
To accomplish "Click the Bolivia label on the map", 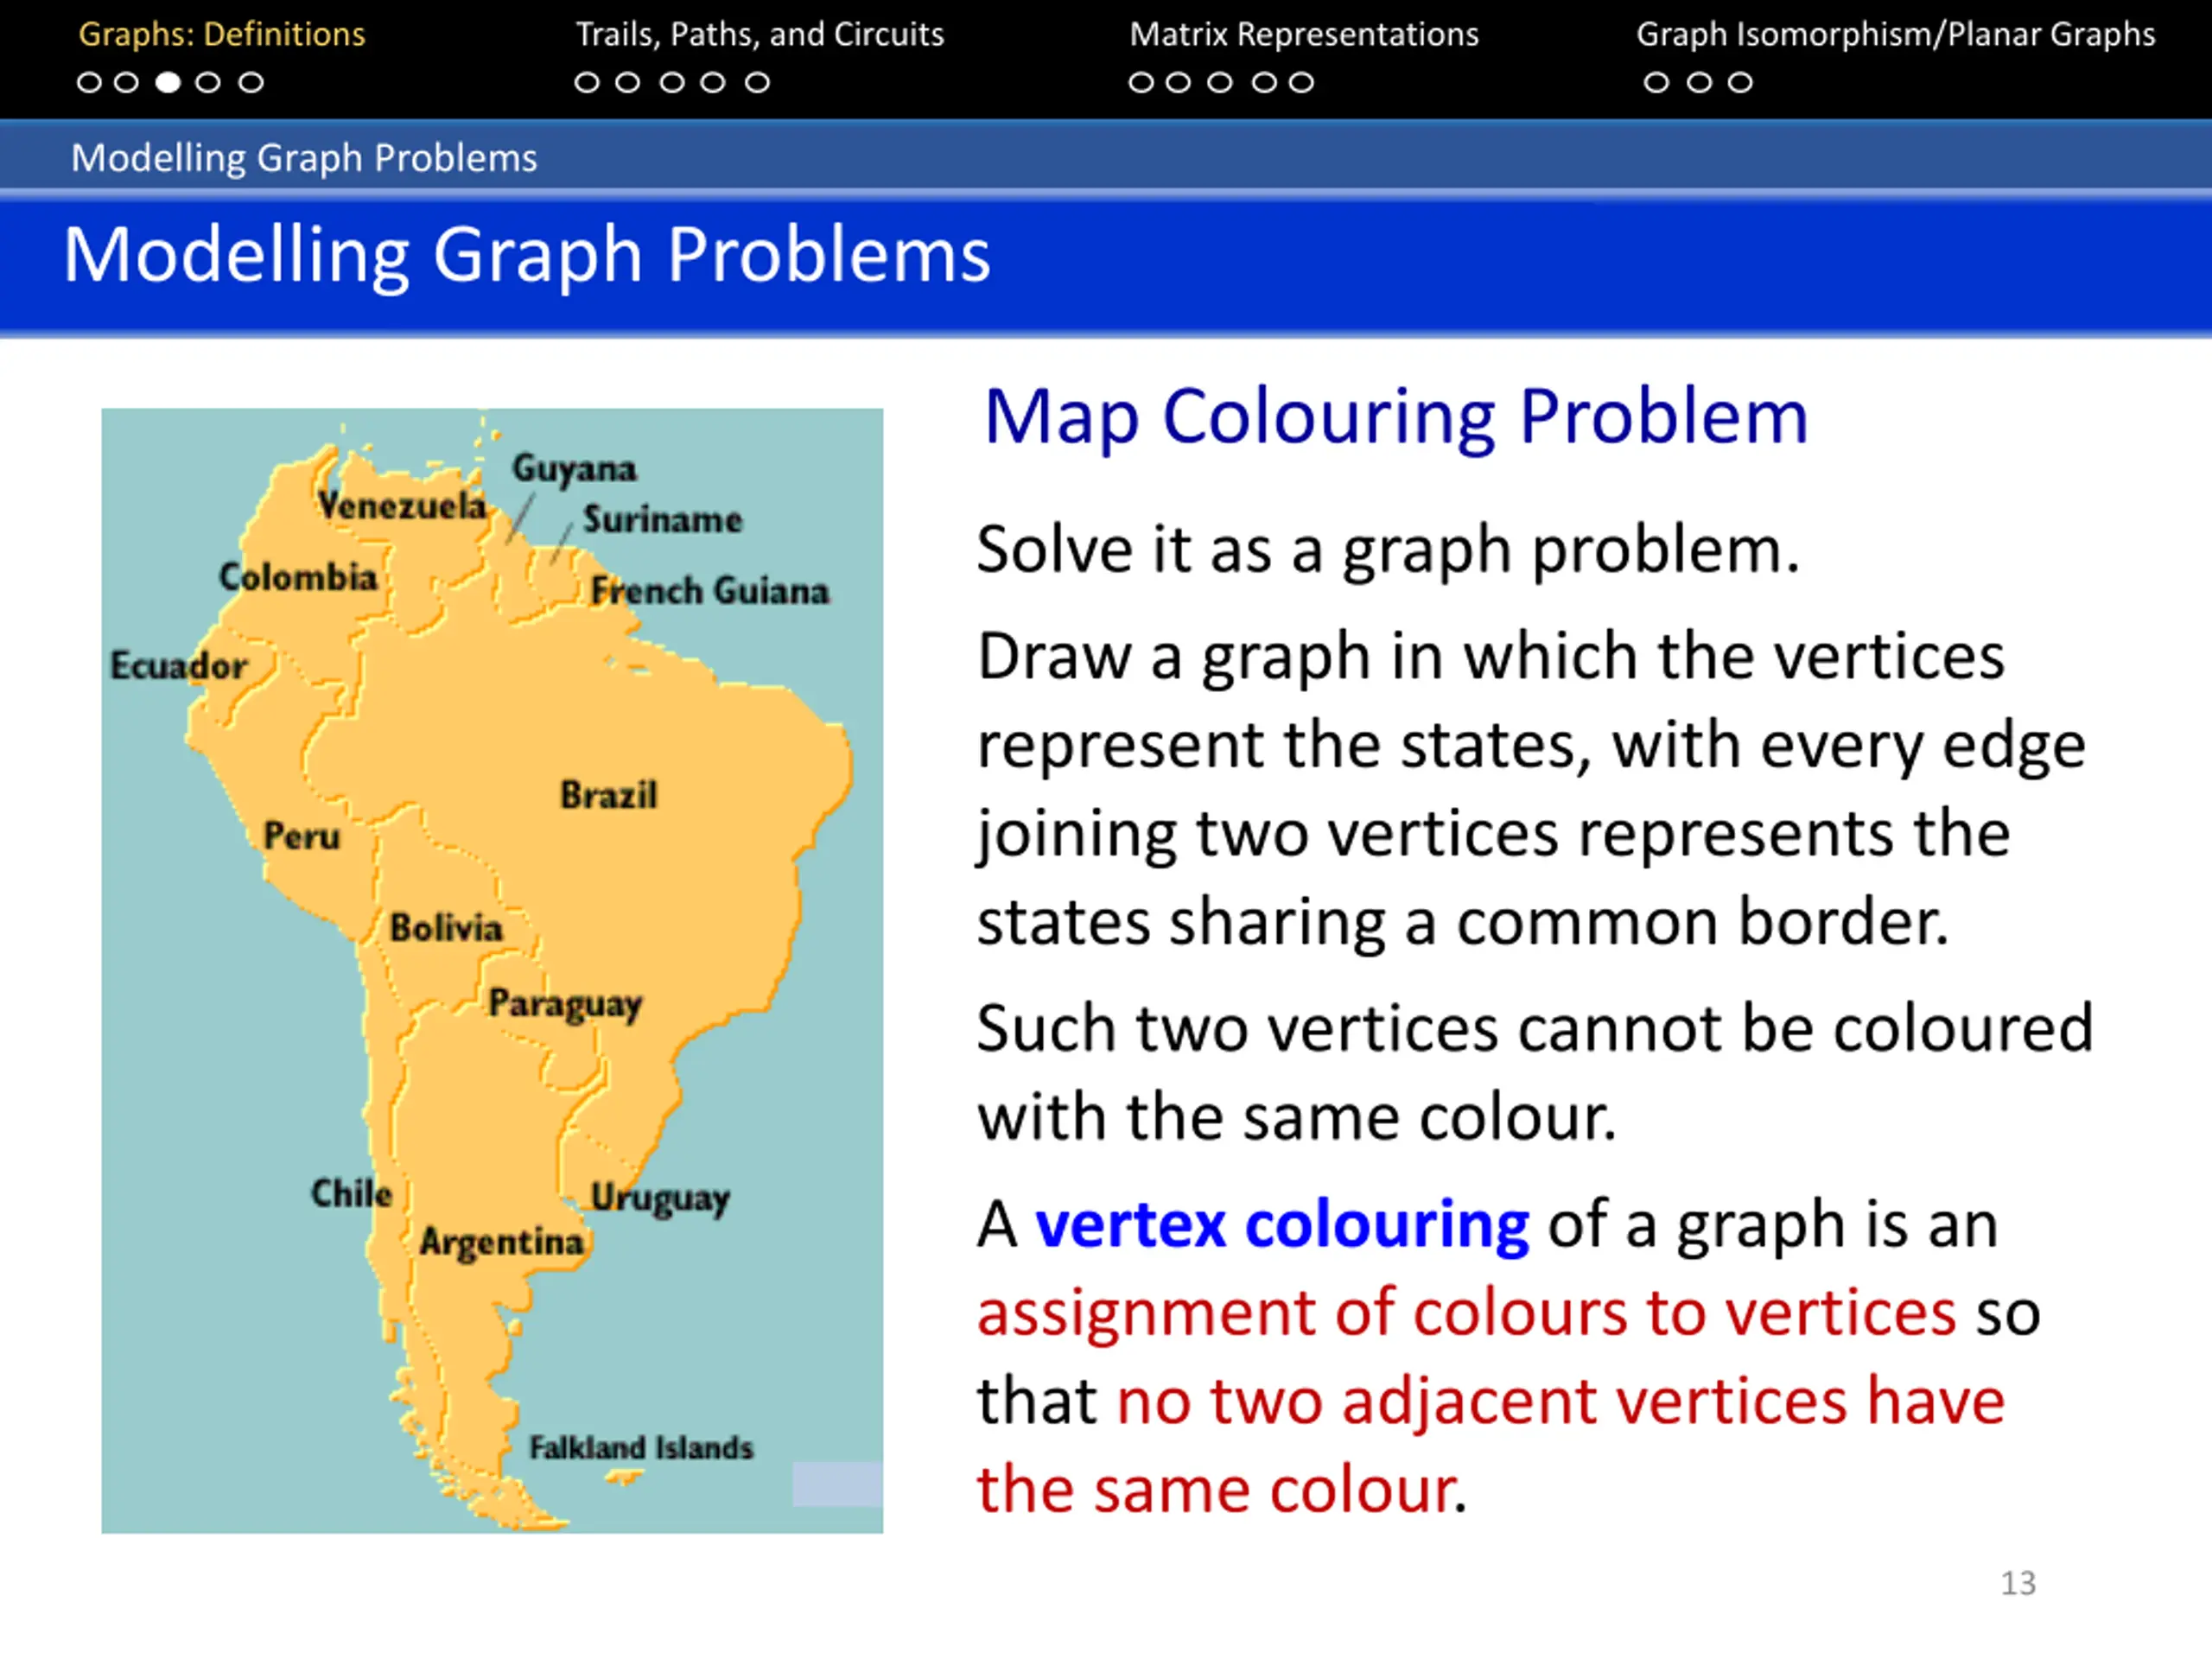I will (x=446, y=928).
